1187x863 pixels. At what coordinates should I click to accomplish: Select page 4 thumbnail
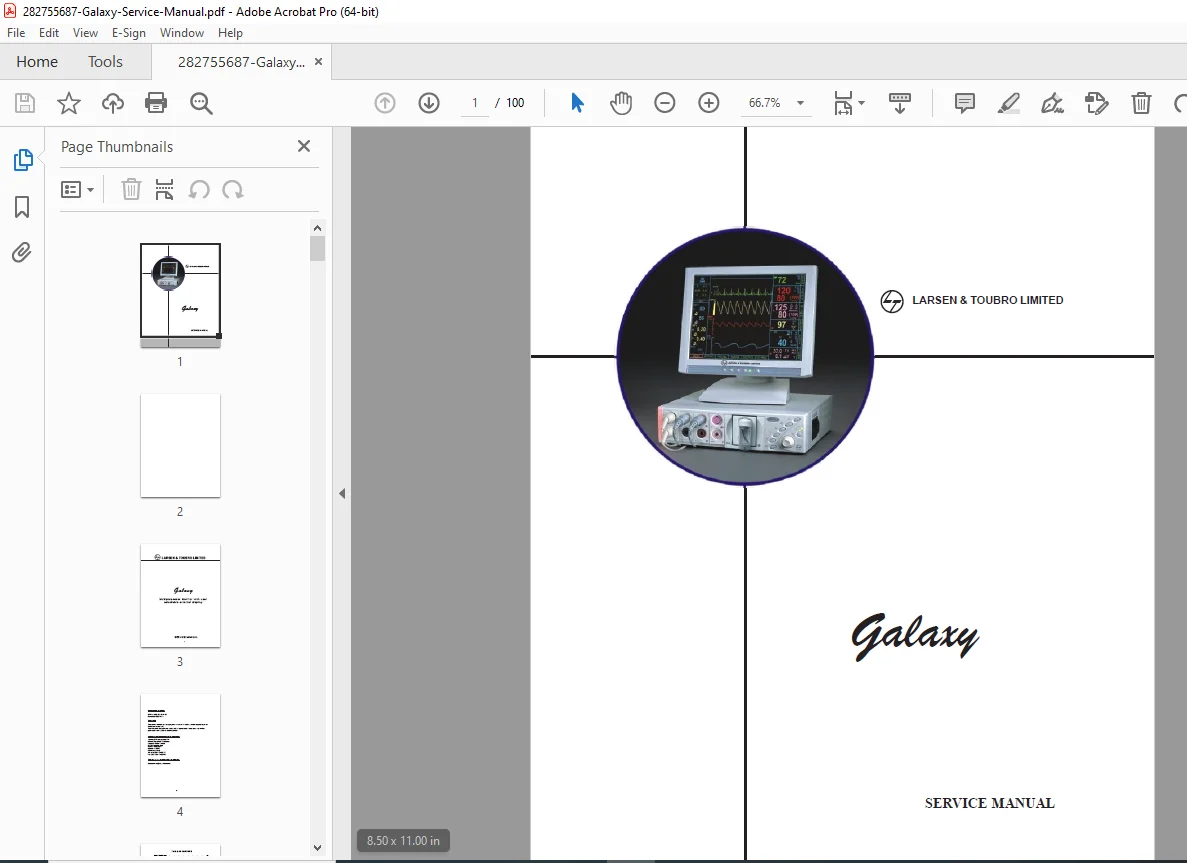[180, 745]
